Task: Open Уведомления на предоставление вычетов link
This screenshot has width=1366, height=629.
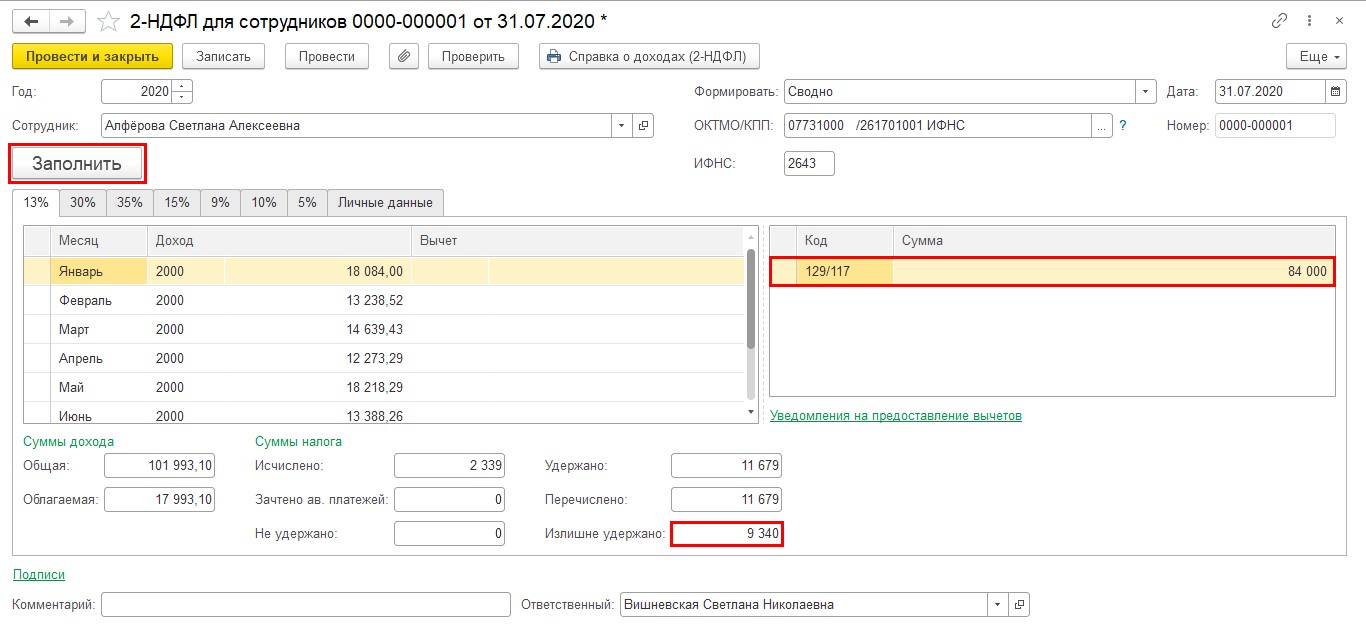Action: [896, 415]
